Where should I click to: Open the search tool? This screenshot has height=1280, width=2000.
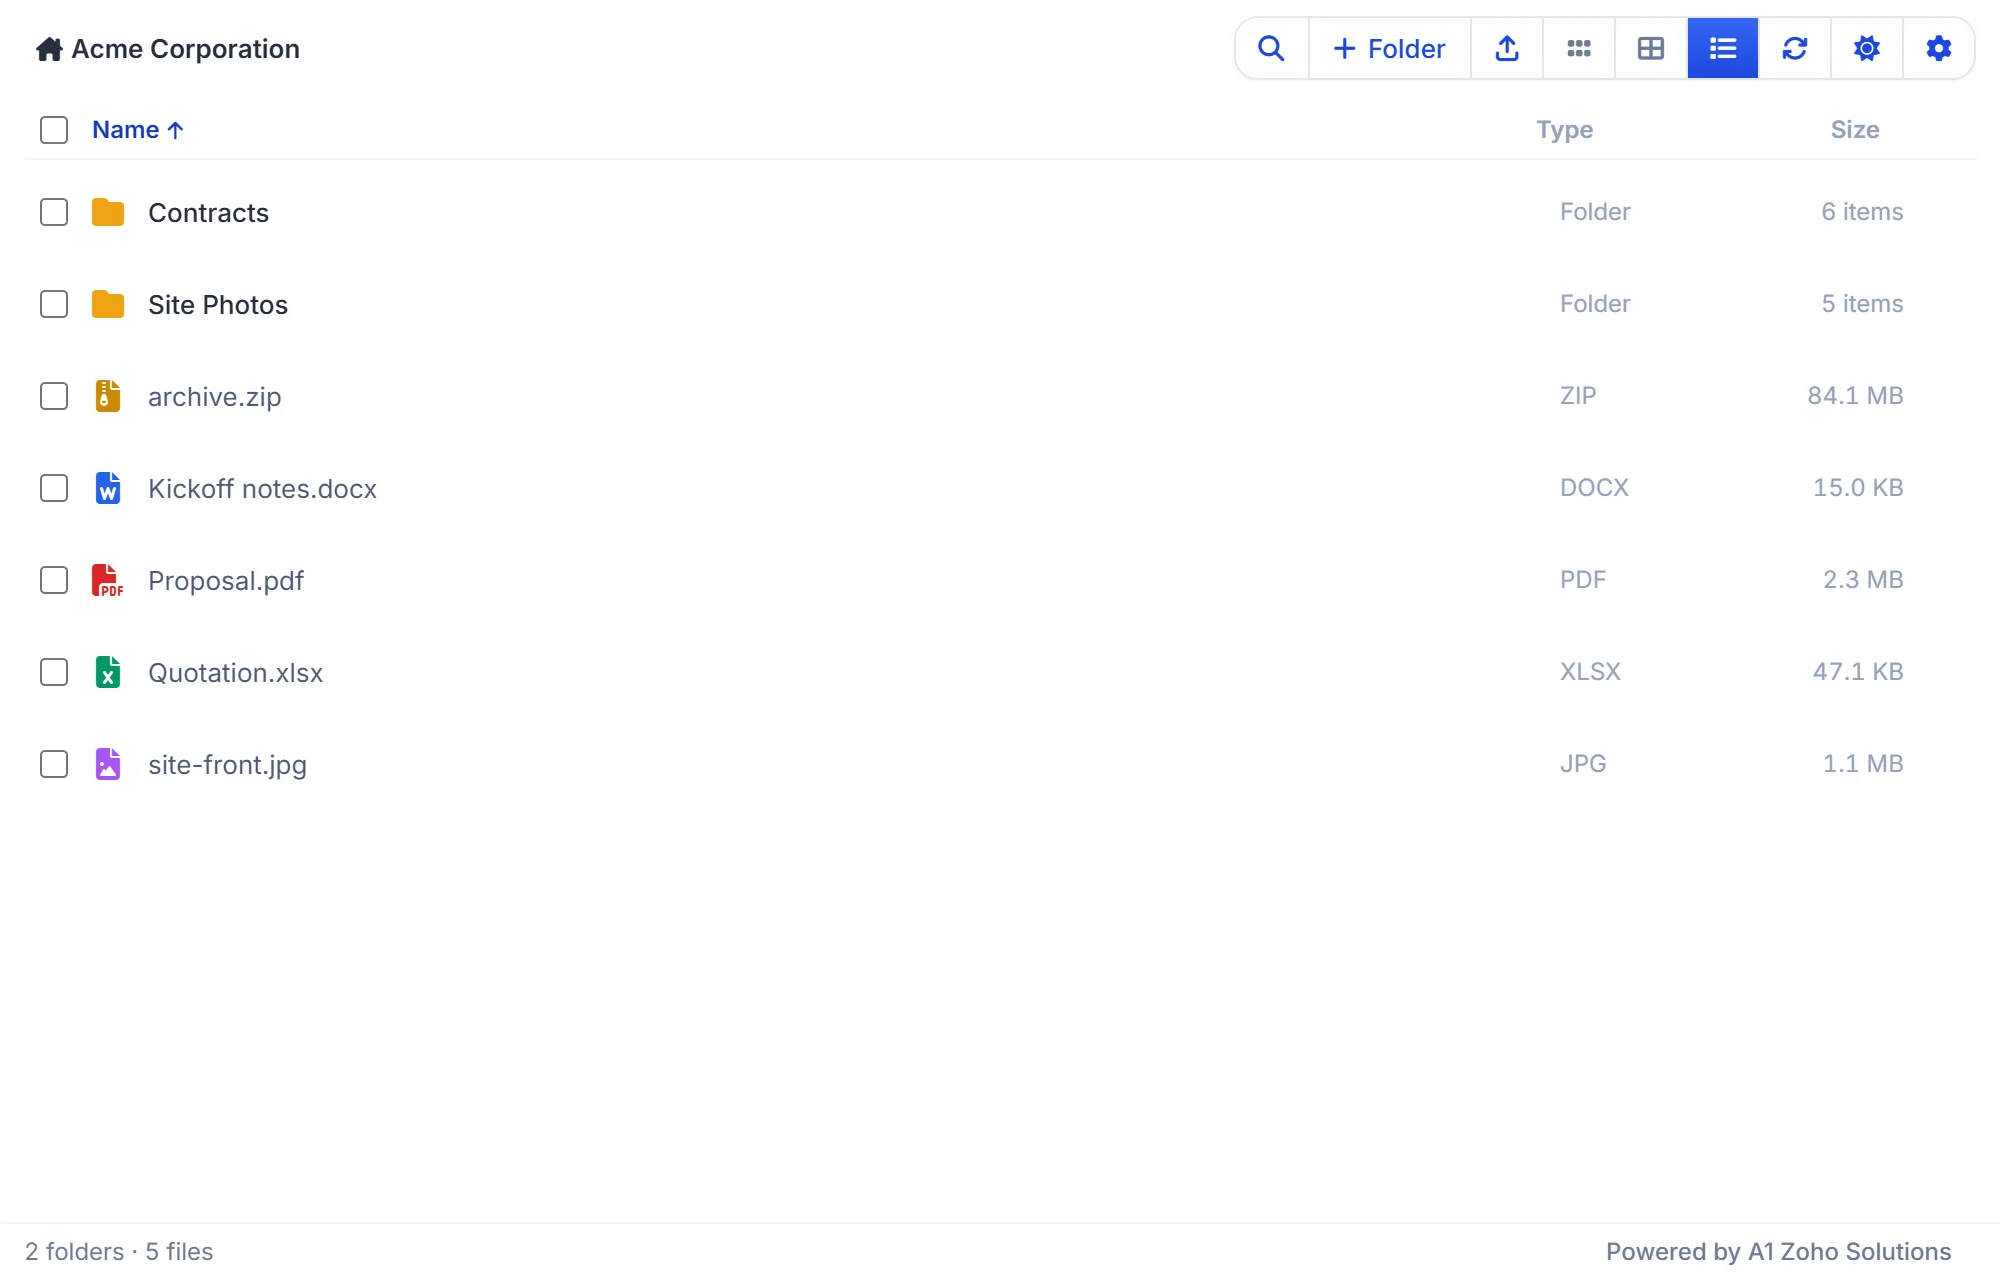(1271, 48)
